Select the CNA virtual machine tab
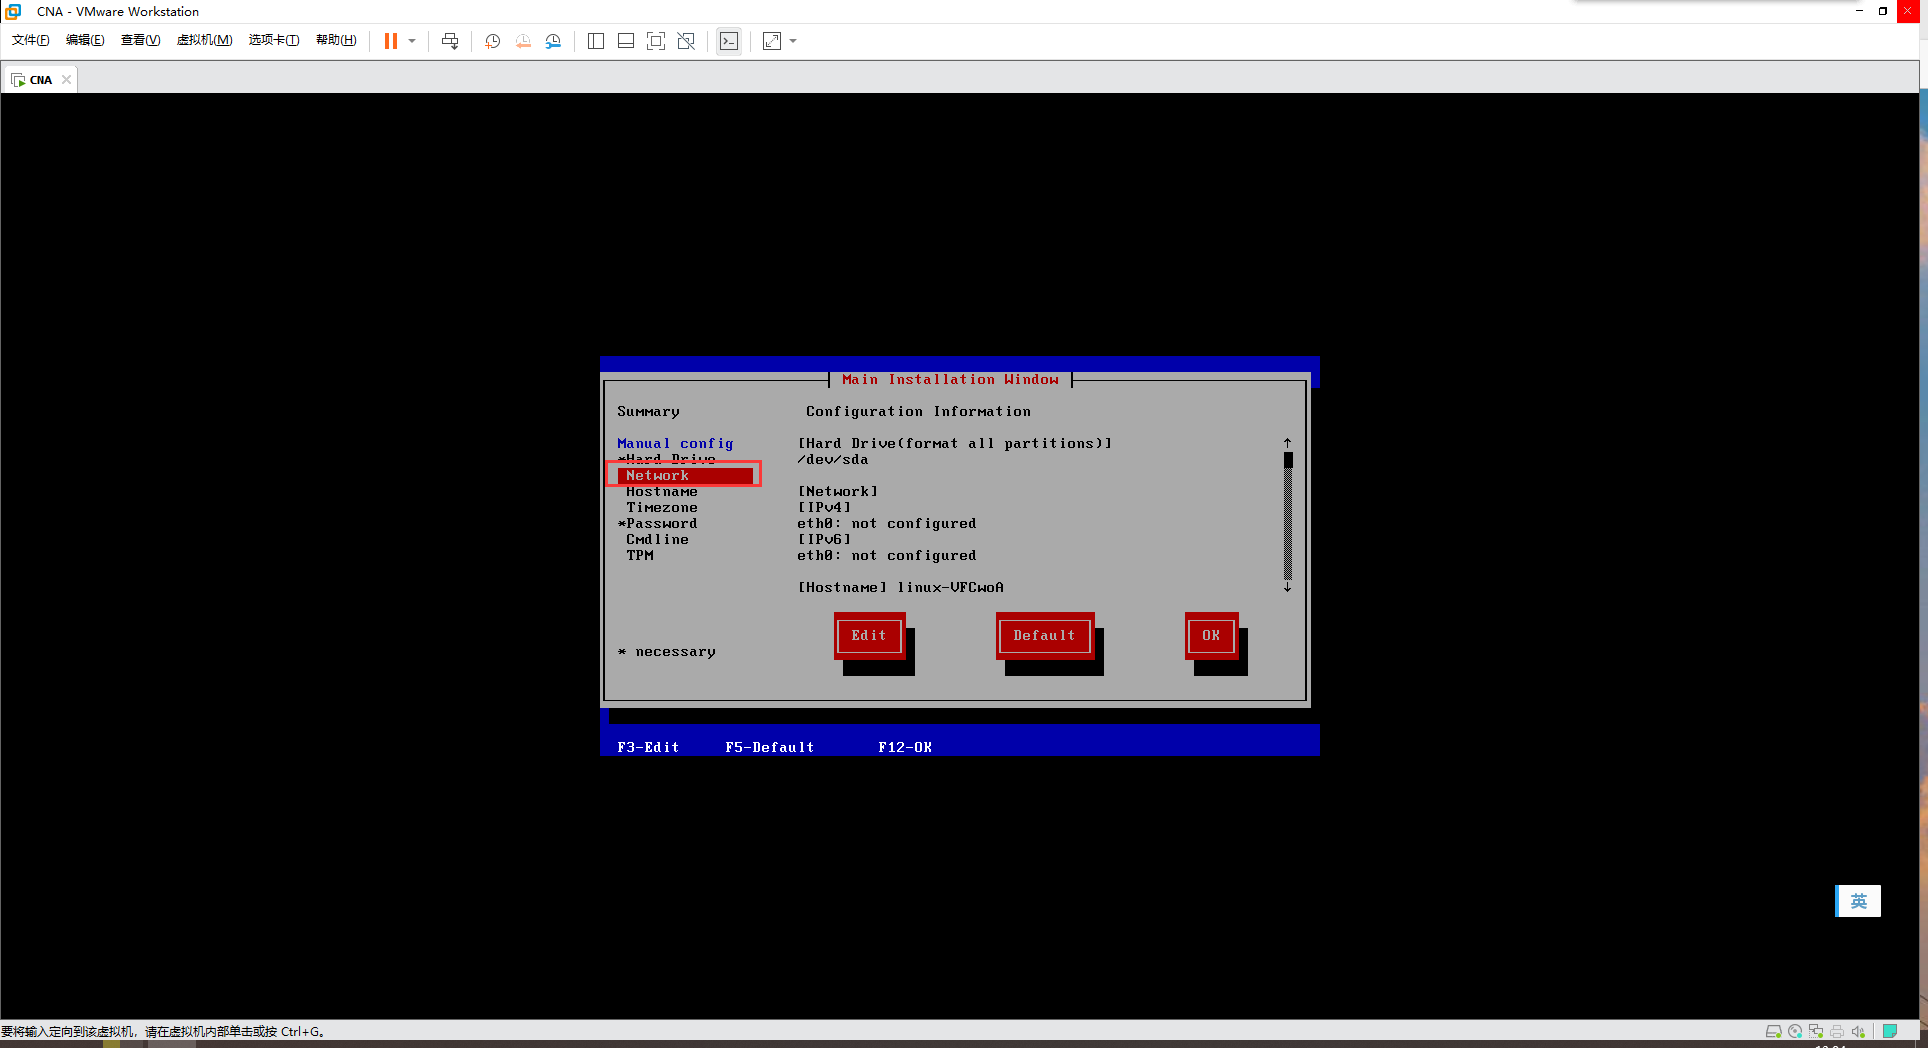This screenshot has height=1048, width=1928. tap(40, 80)
